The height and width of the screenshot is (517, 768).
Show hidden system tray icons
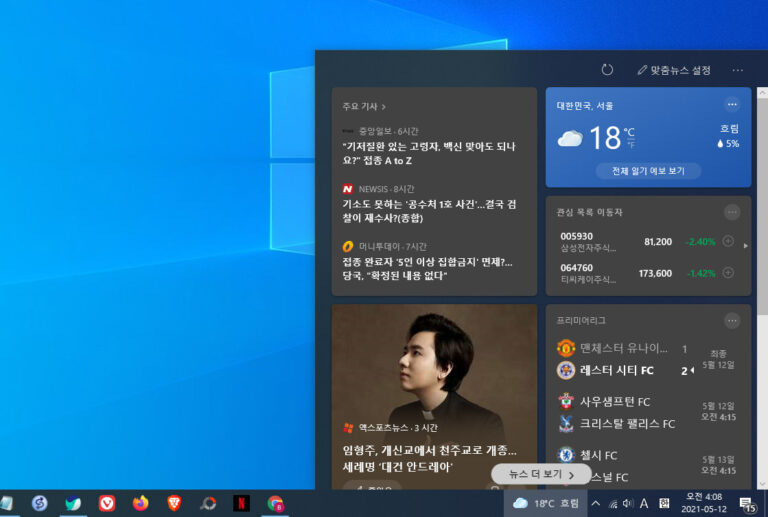(596, 503)
